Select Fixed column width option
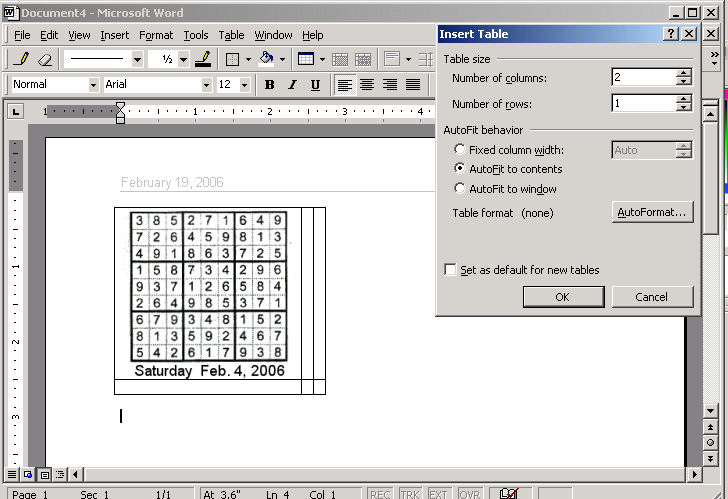The width and height of the screenshot is (728, 499). [x=460, y=150]
